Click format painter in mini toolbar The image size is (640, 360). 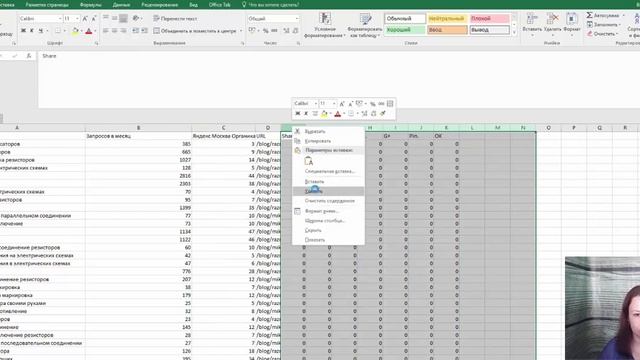(x=383, y=113)
